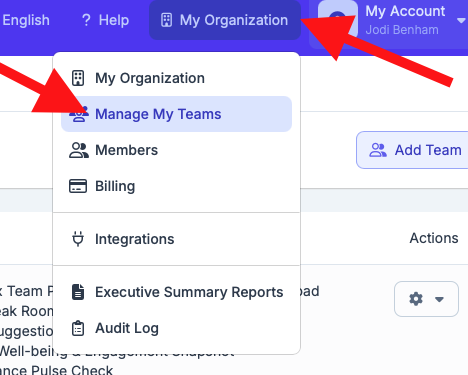Click the Actions column header

tap(434, 238)
